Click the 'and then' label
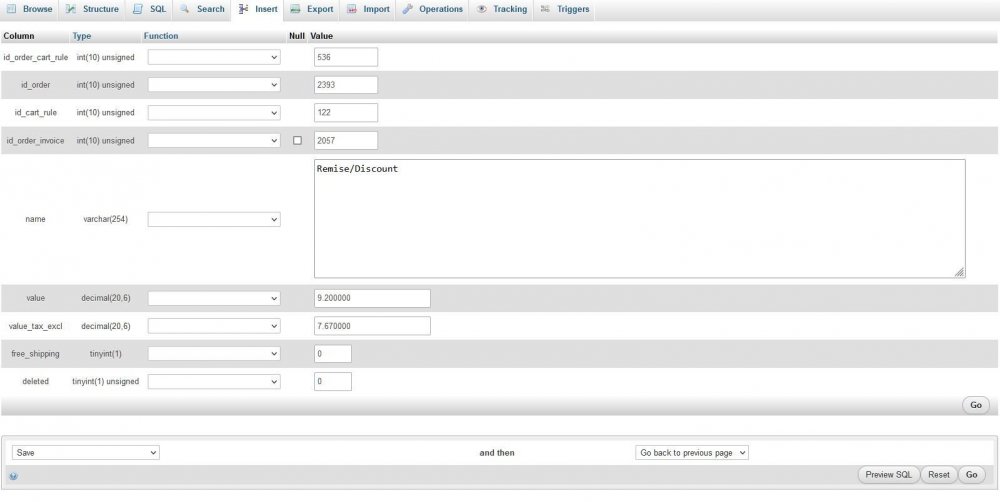This screenshot has height=502, width=1000. [x=497, y=453]
